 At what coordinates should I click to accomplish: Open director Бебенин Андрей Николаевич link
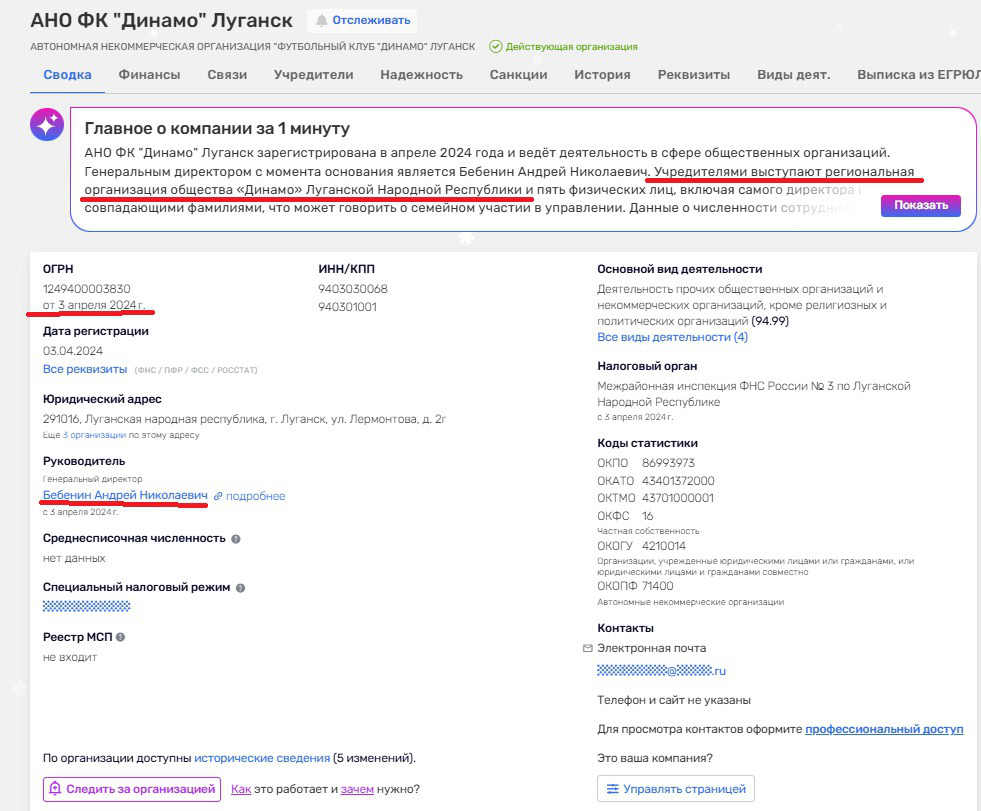point(125,496)
